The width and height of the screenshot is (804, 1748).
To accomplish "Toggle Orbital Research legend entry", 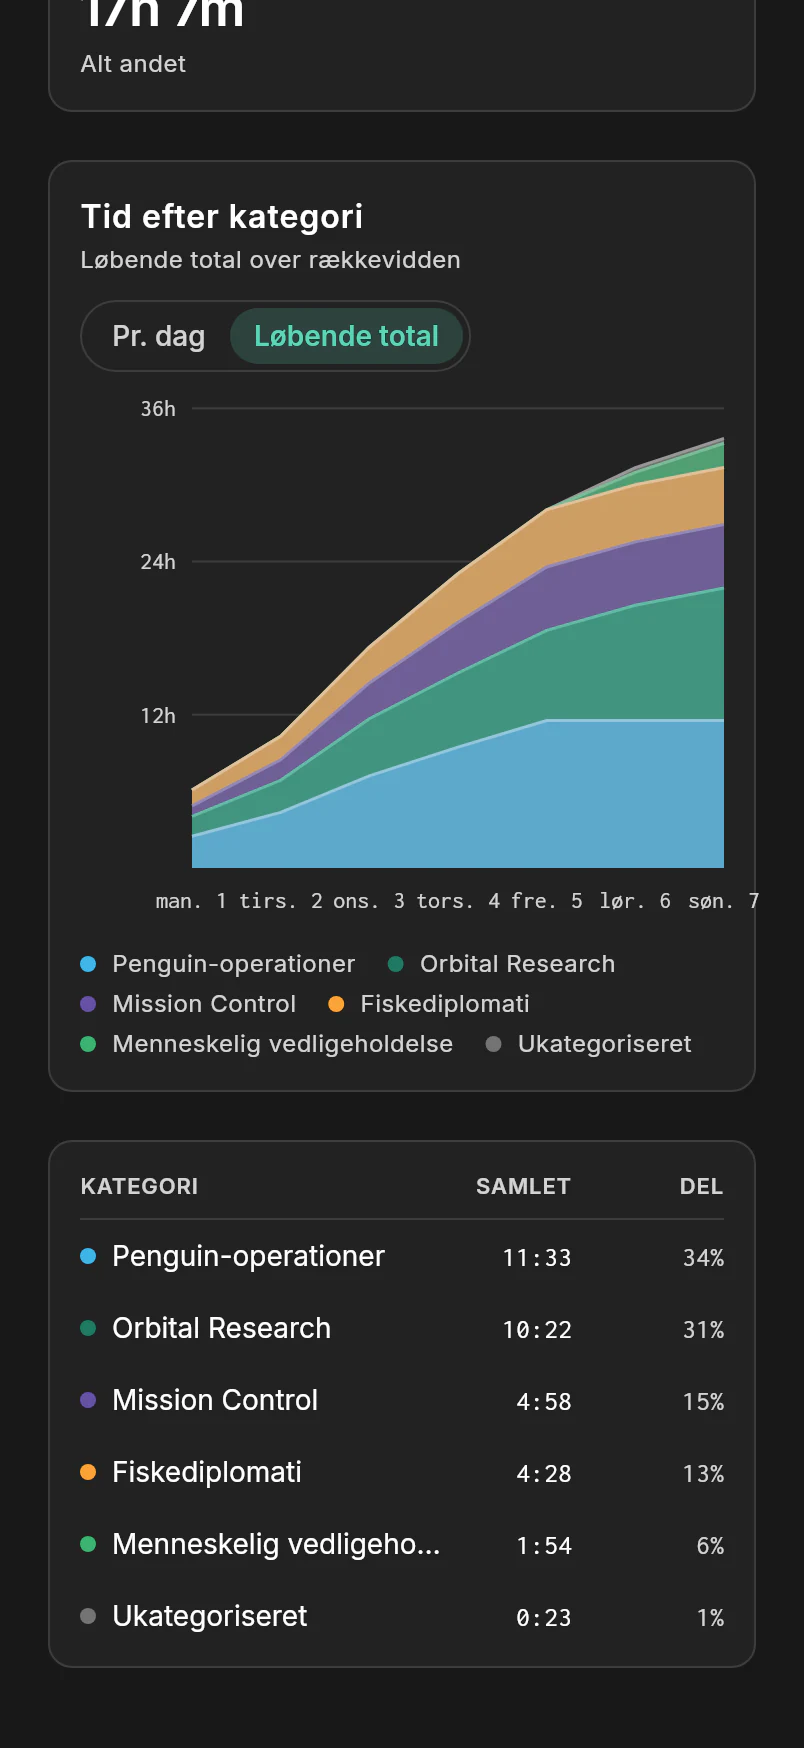I will pyautogui.click(x=501, y=964).
